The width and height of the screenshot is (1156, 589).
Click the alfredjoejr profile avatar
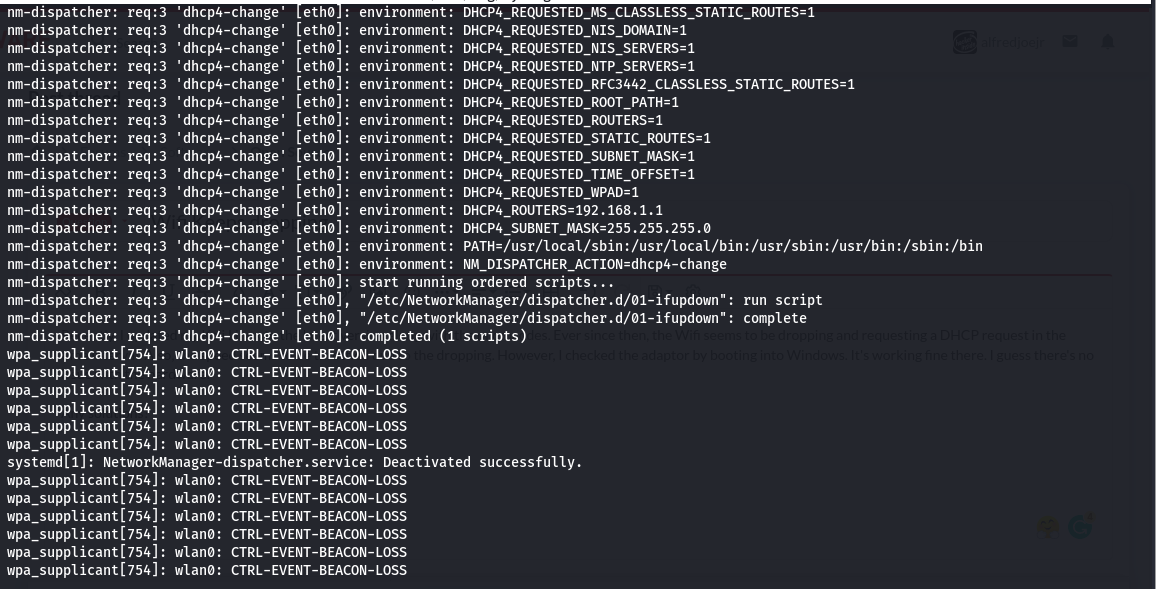(x=964, y=42)
